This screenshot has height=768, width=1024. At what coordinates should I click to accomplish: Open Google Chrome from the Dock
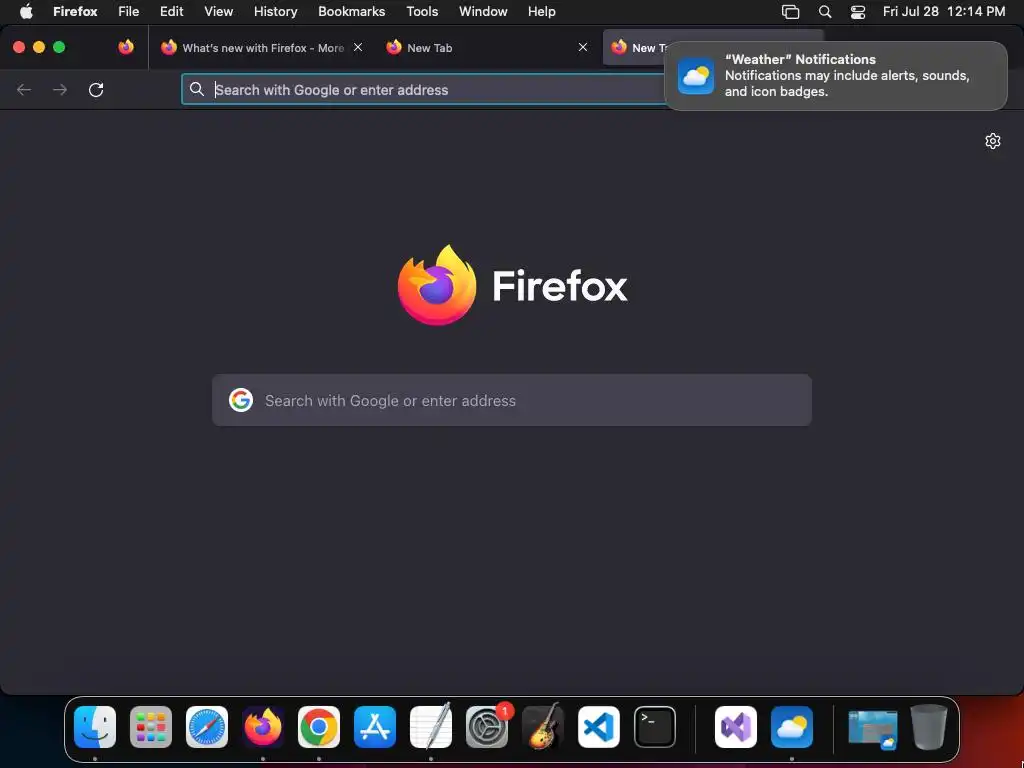coord(319,726)
